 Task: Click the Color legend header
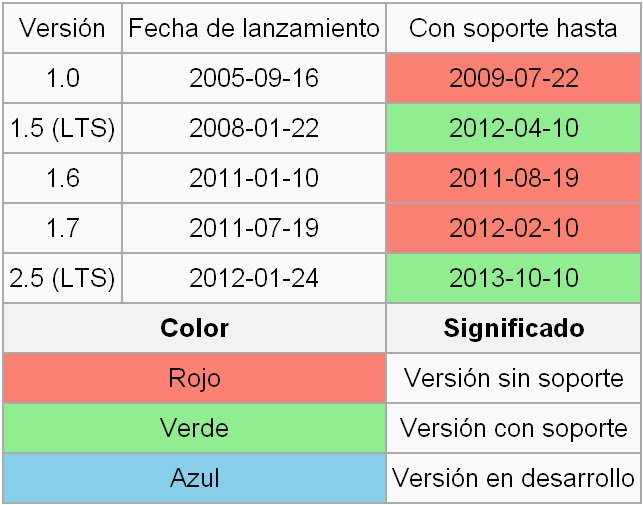194,328
